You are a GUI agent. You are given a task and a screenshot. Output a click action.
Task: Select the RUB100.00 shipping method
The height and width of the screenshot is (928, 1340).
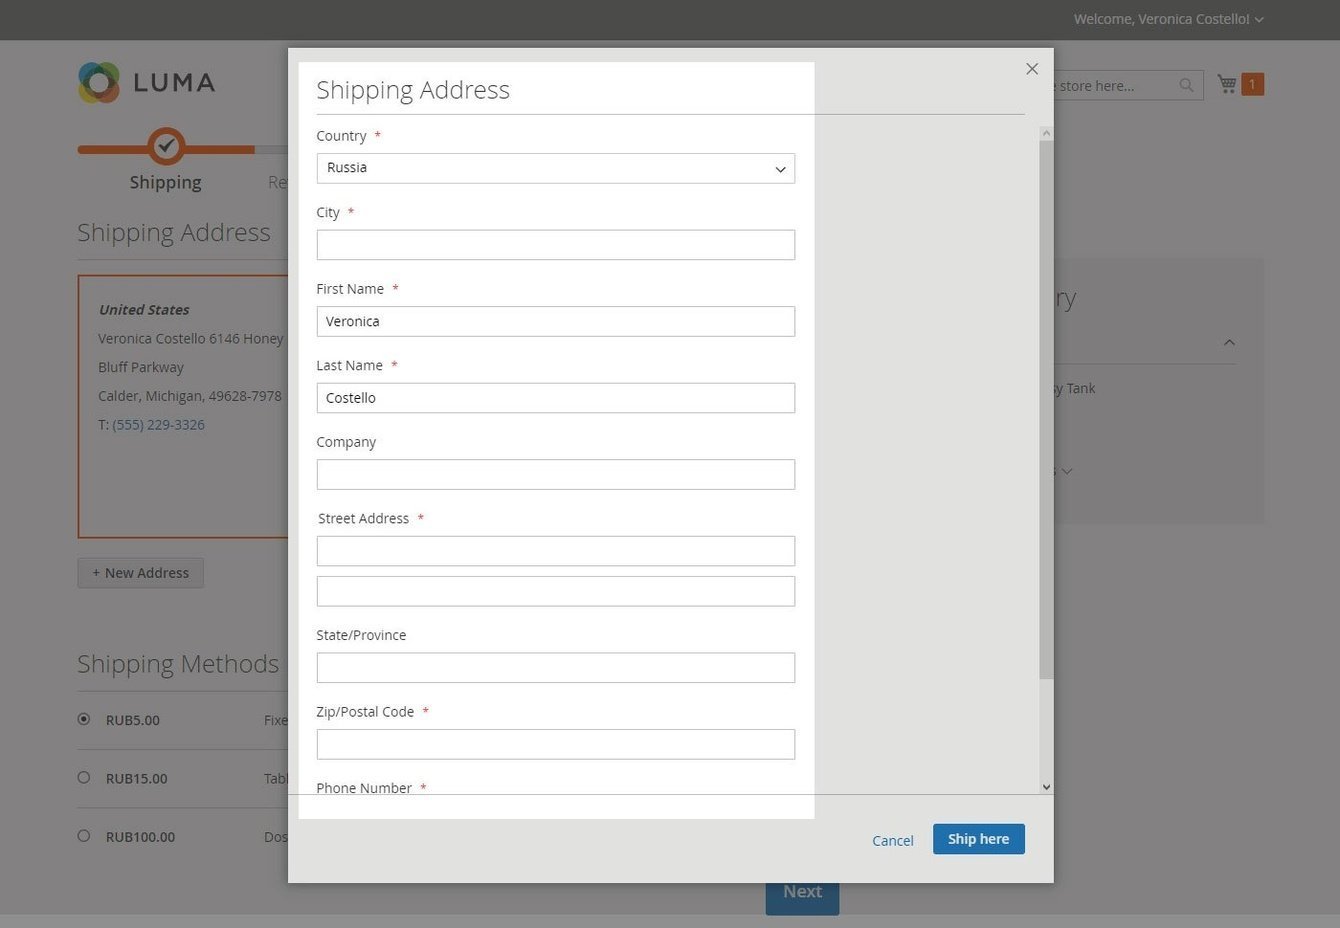pyautogui.click(x=84, y=836)
